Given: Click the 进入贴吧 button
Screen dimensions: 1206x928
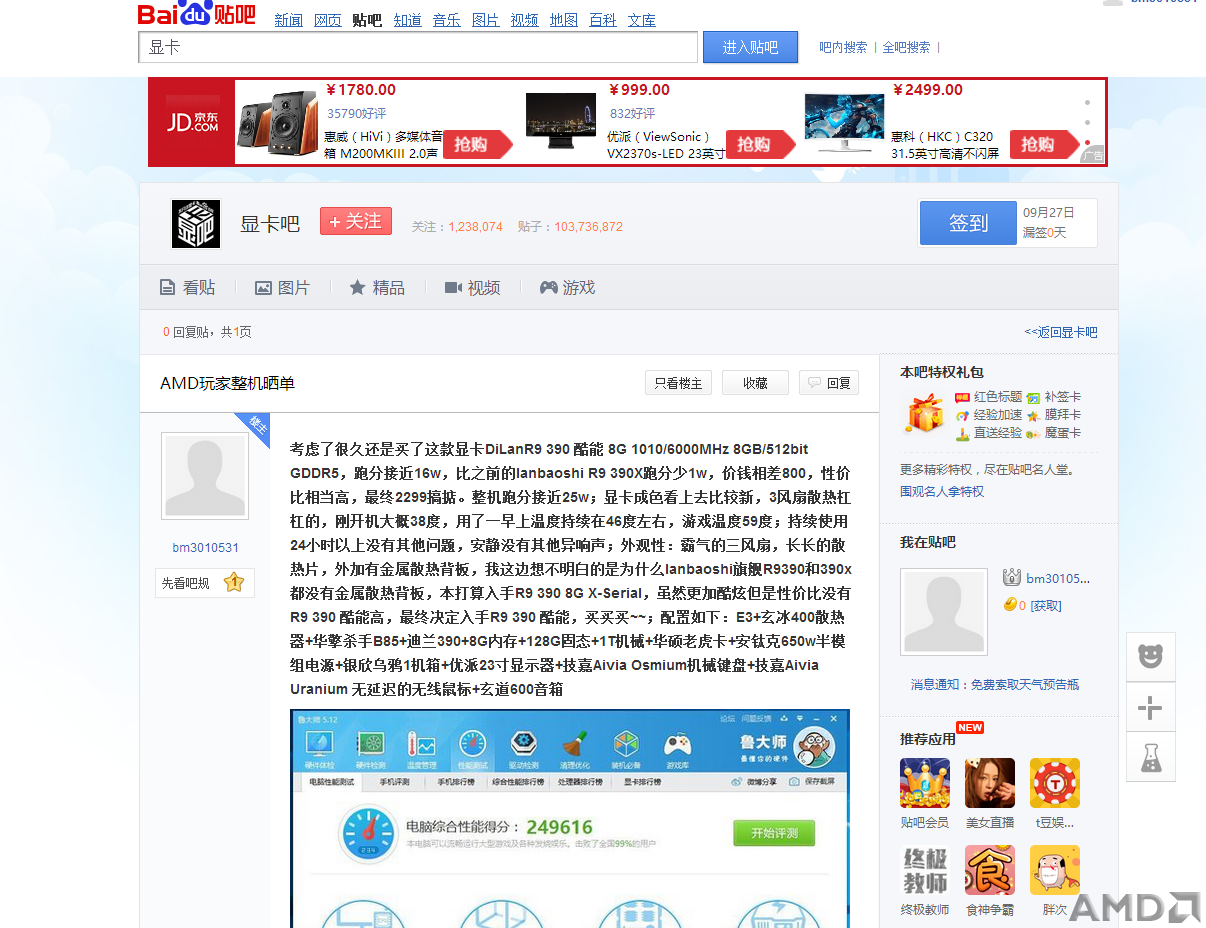Looking at the screenshot, I should (x=750, y=47).
